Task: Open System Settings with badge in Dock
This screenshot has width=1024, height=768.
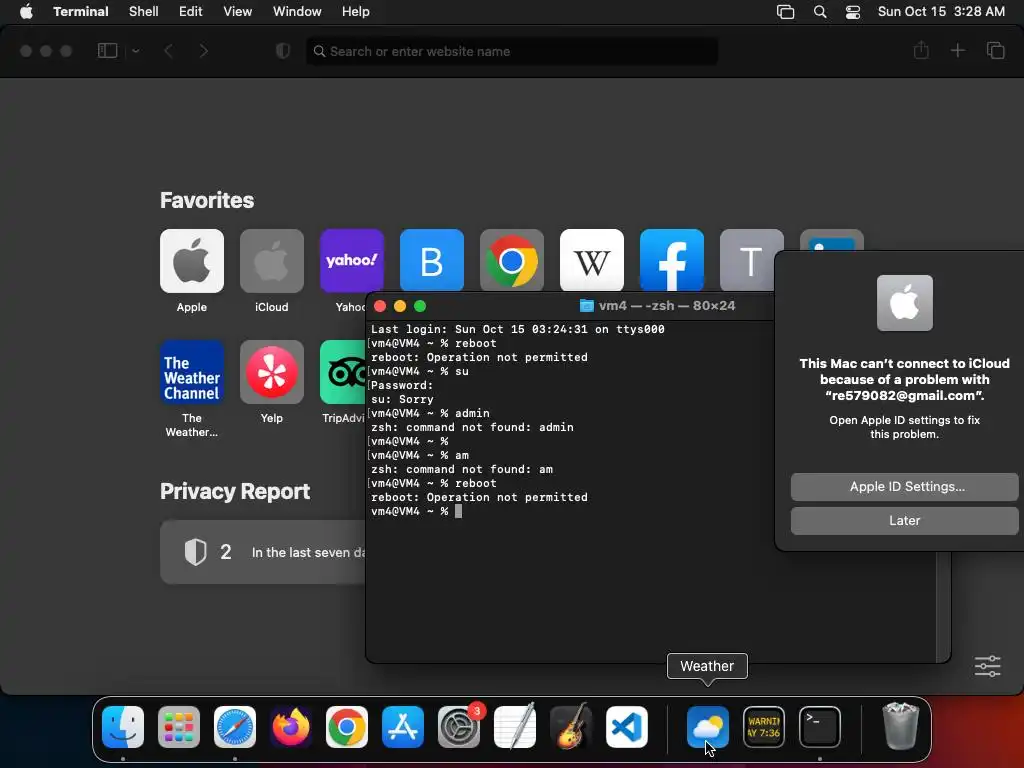Action: [x=459, y=727]
